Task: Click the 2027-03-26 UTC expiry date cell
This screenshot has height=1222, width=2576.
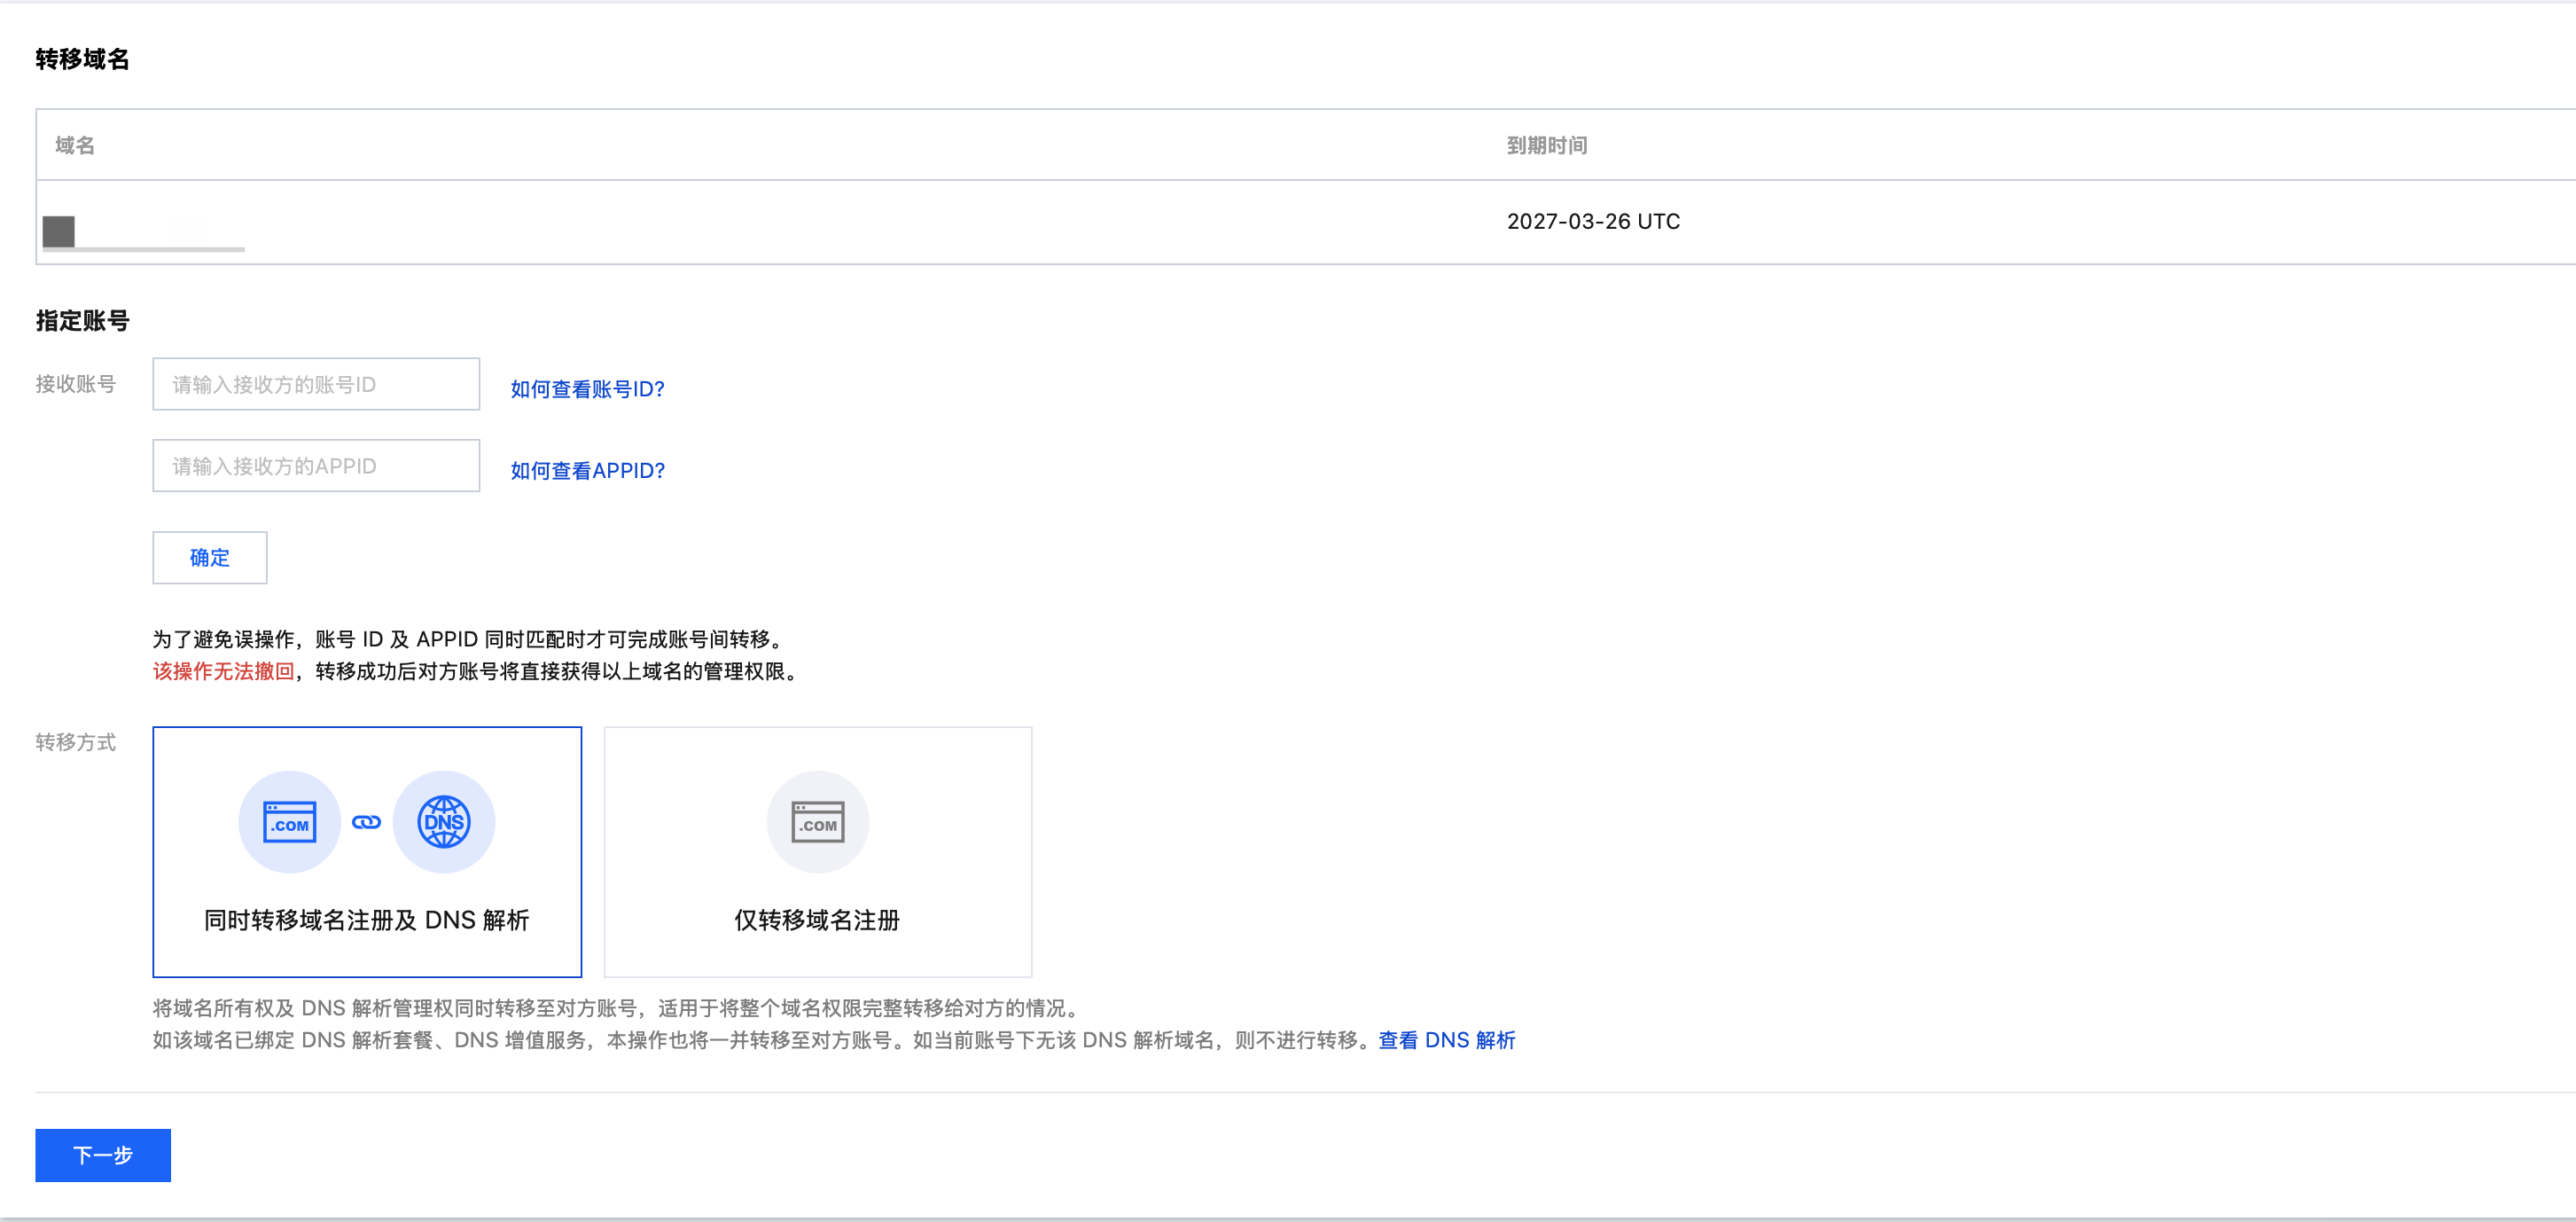Action: point(1592,221)
